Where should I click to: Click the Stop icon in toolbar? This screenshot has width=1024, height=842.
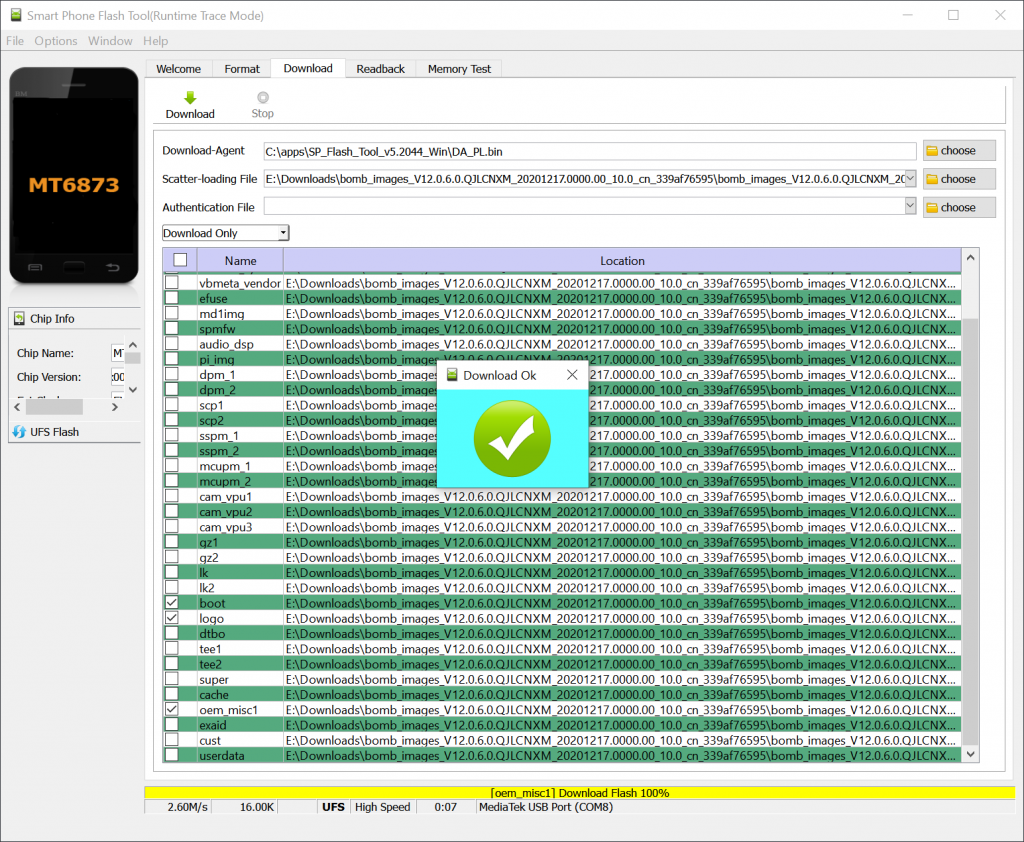click(x=263, y=98)
